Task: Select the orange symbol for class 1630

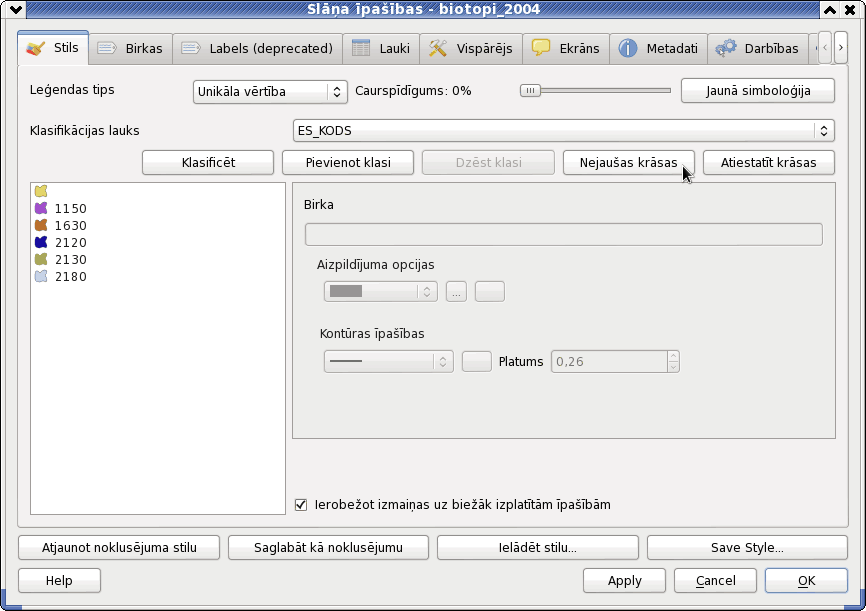Action: (41, 225)
